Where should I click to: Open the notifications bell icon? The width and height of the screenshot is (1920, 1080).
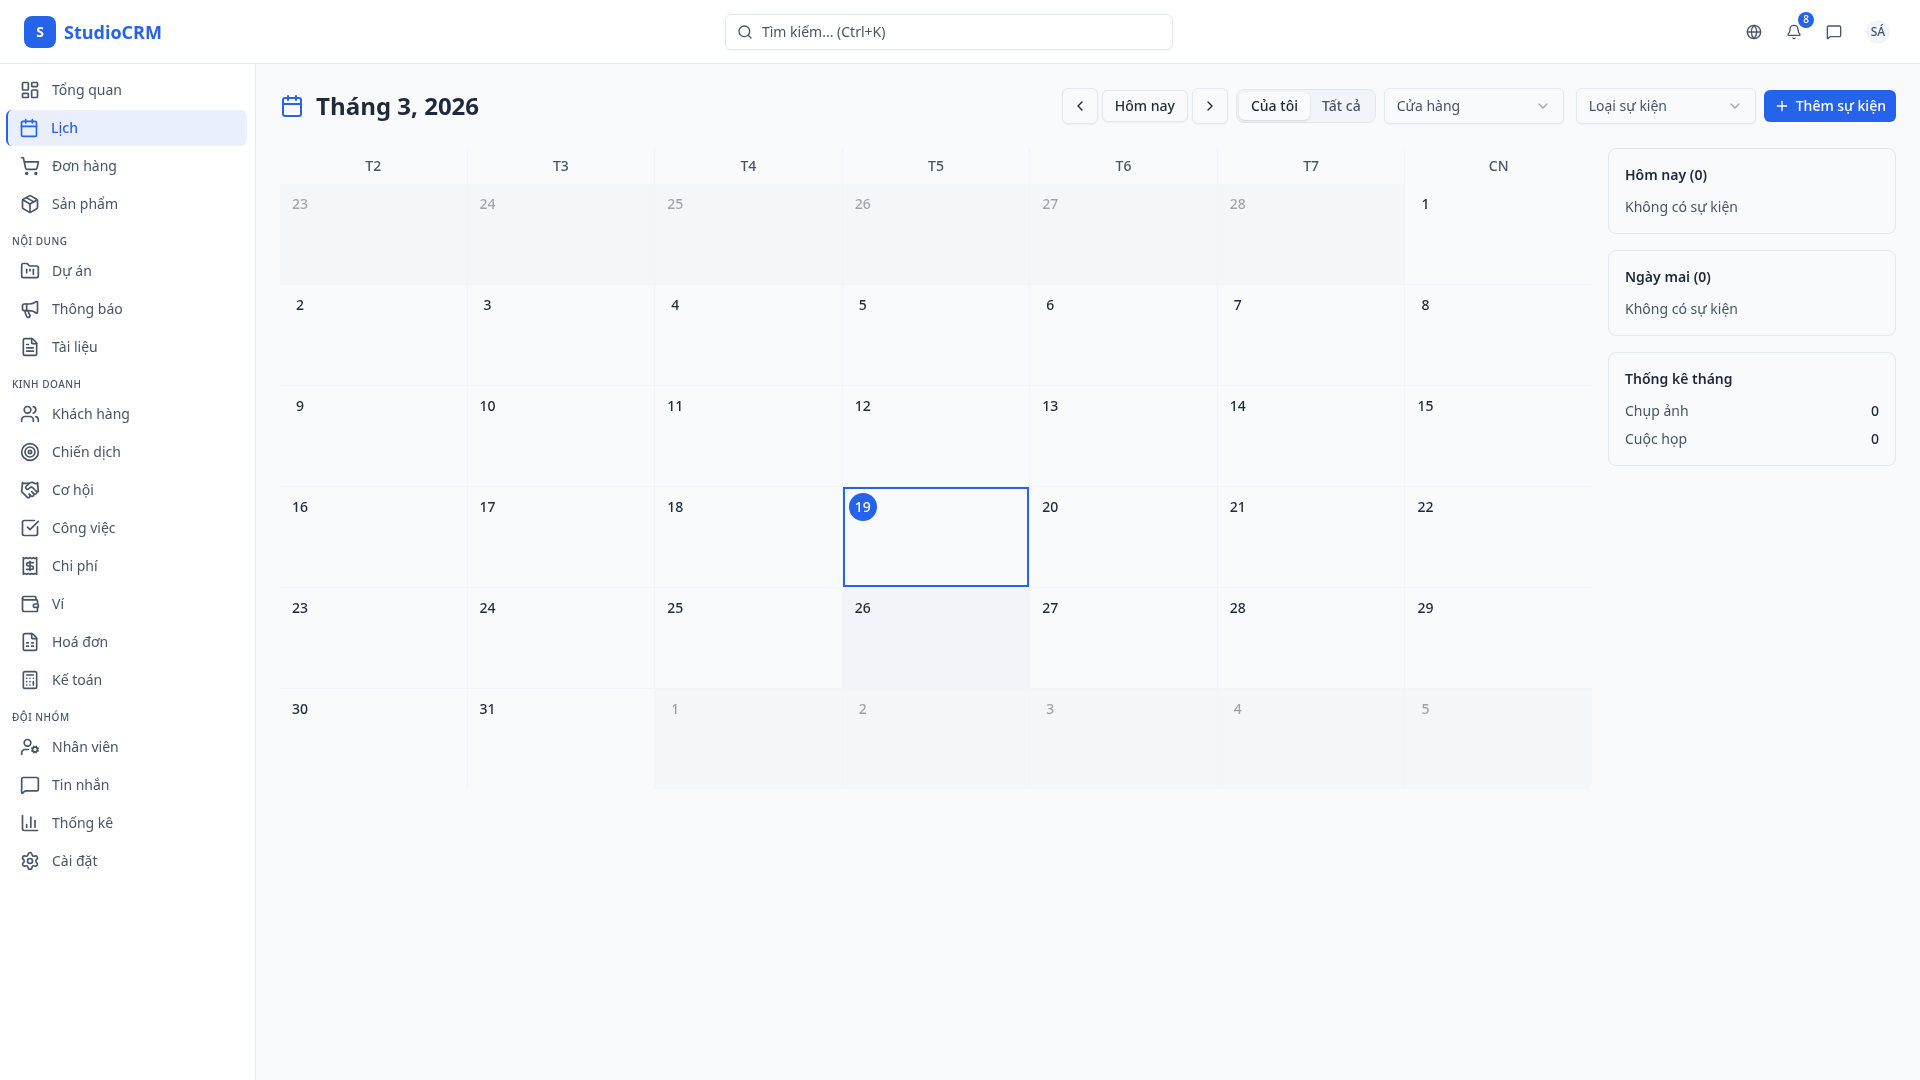click(x=1794, y=32)
